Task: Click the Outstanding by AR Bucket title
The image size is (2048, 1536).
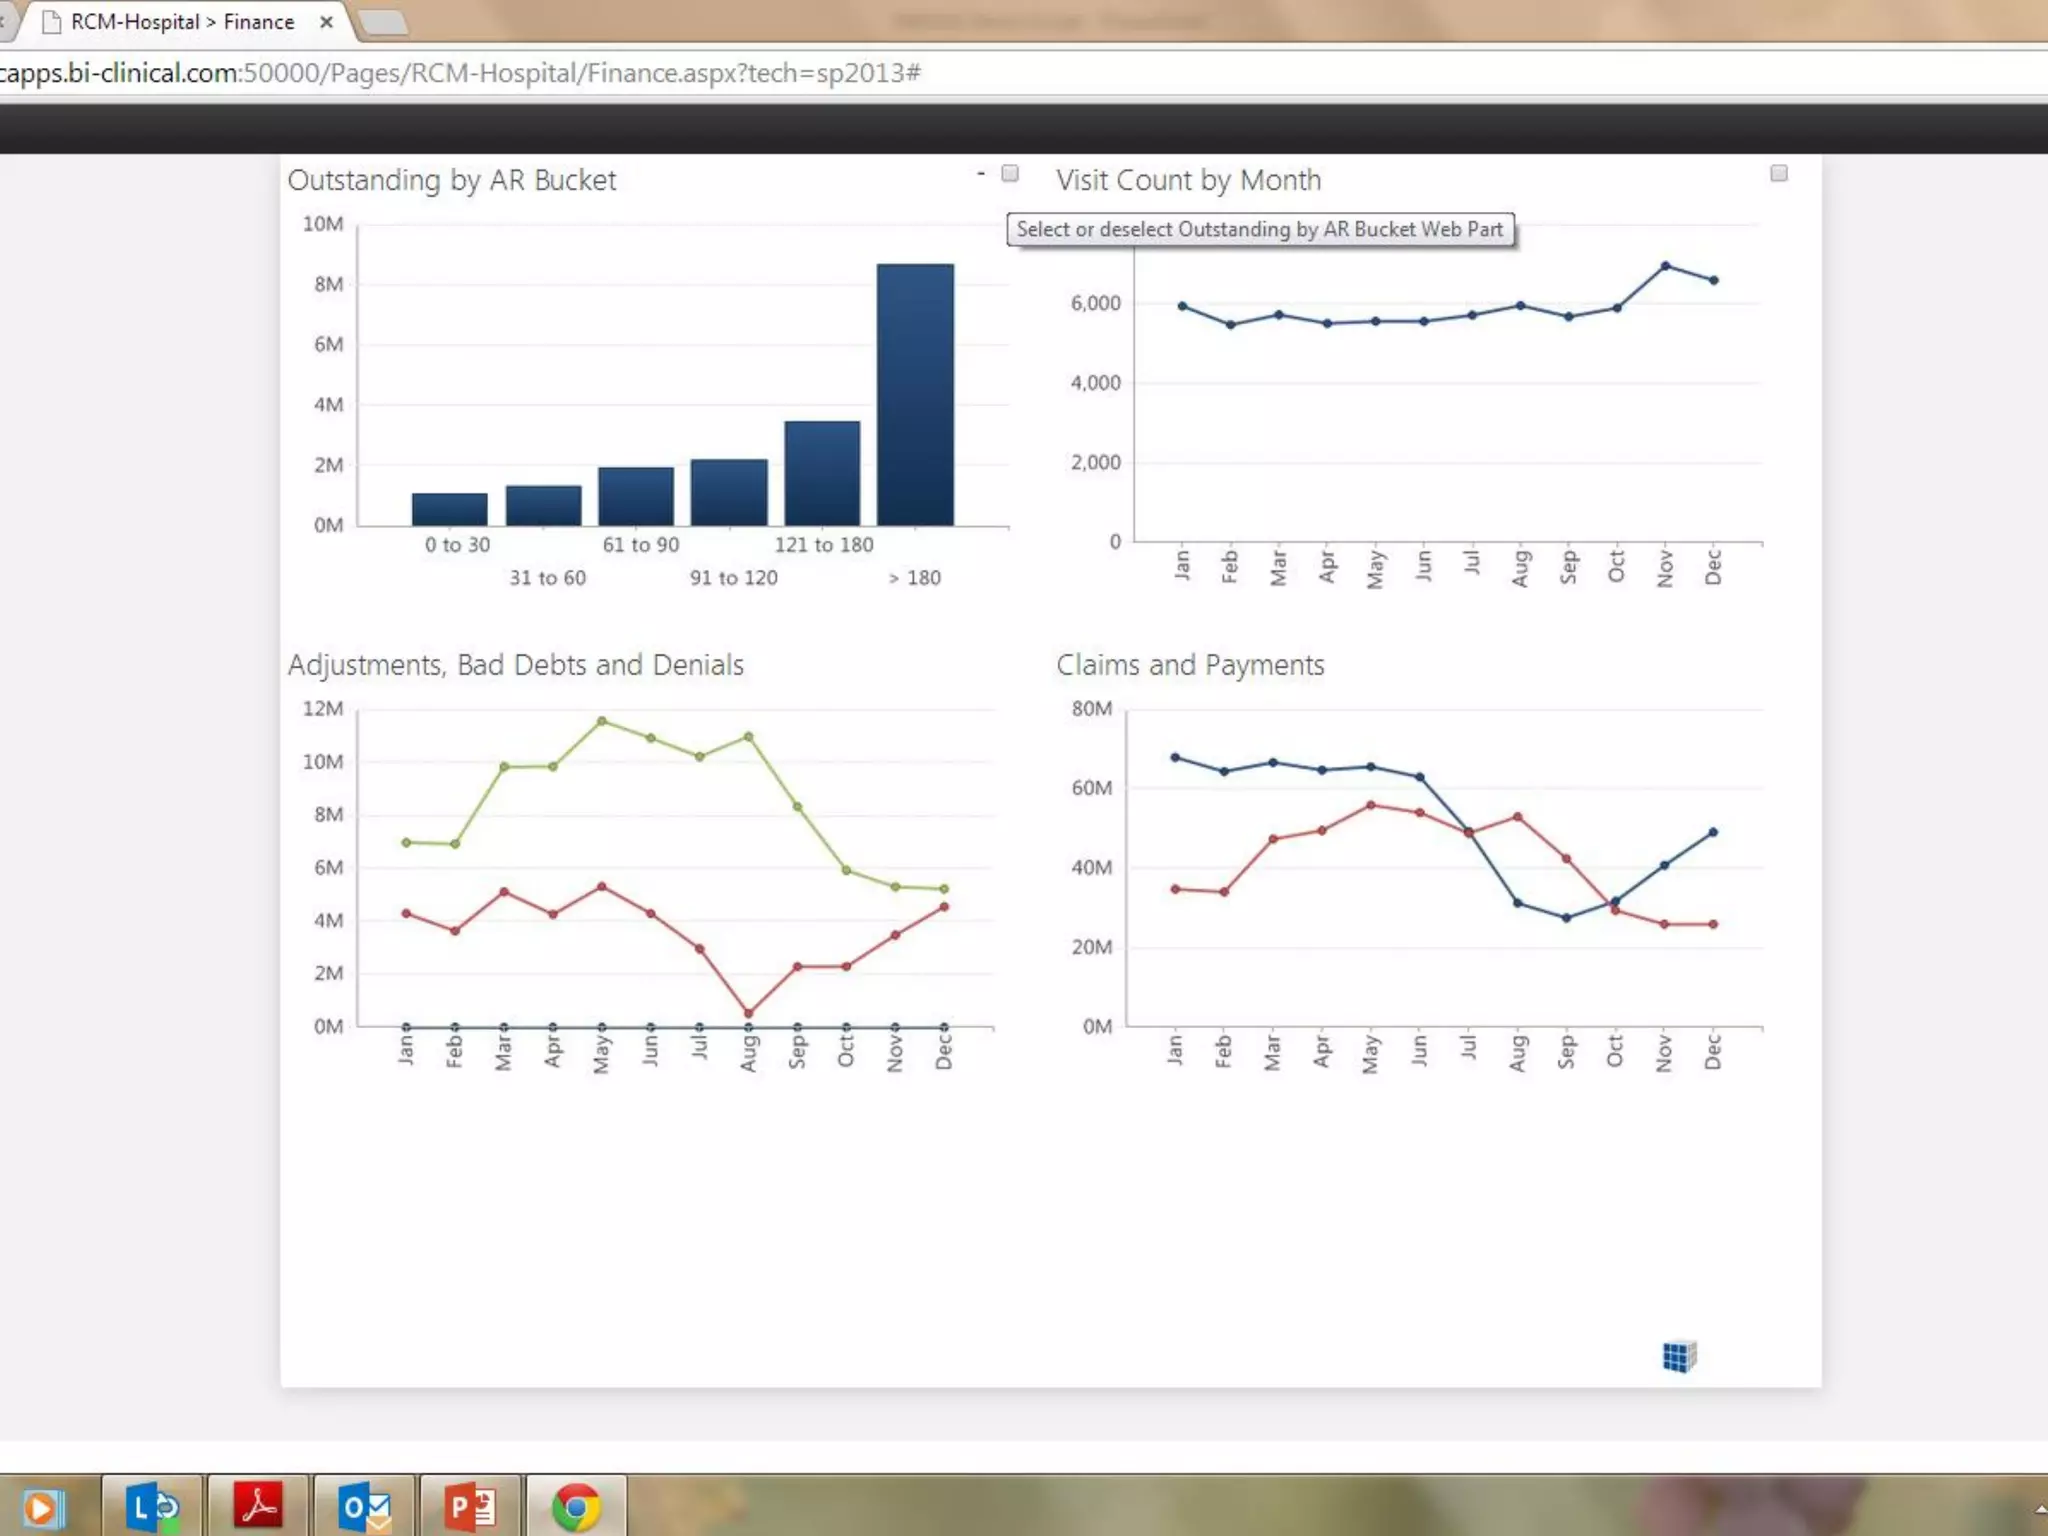Action: click(451, 180)
